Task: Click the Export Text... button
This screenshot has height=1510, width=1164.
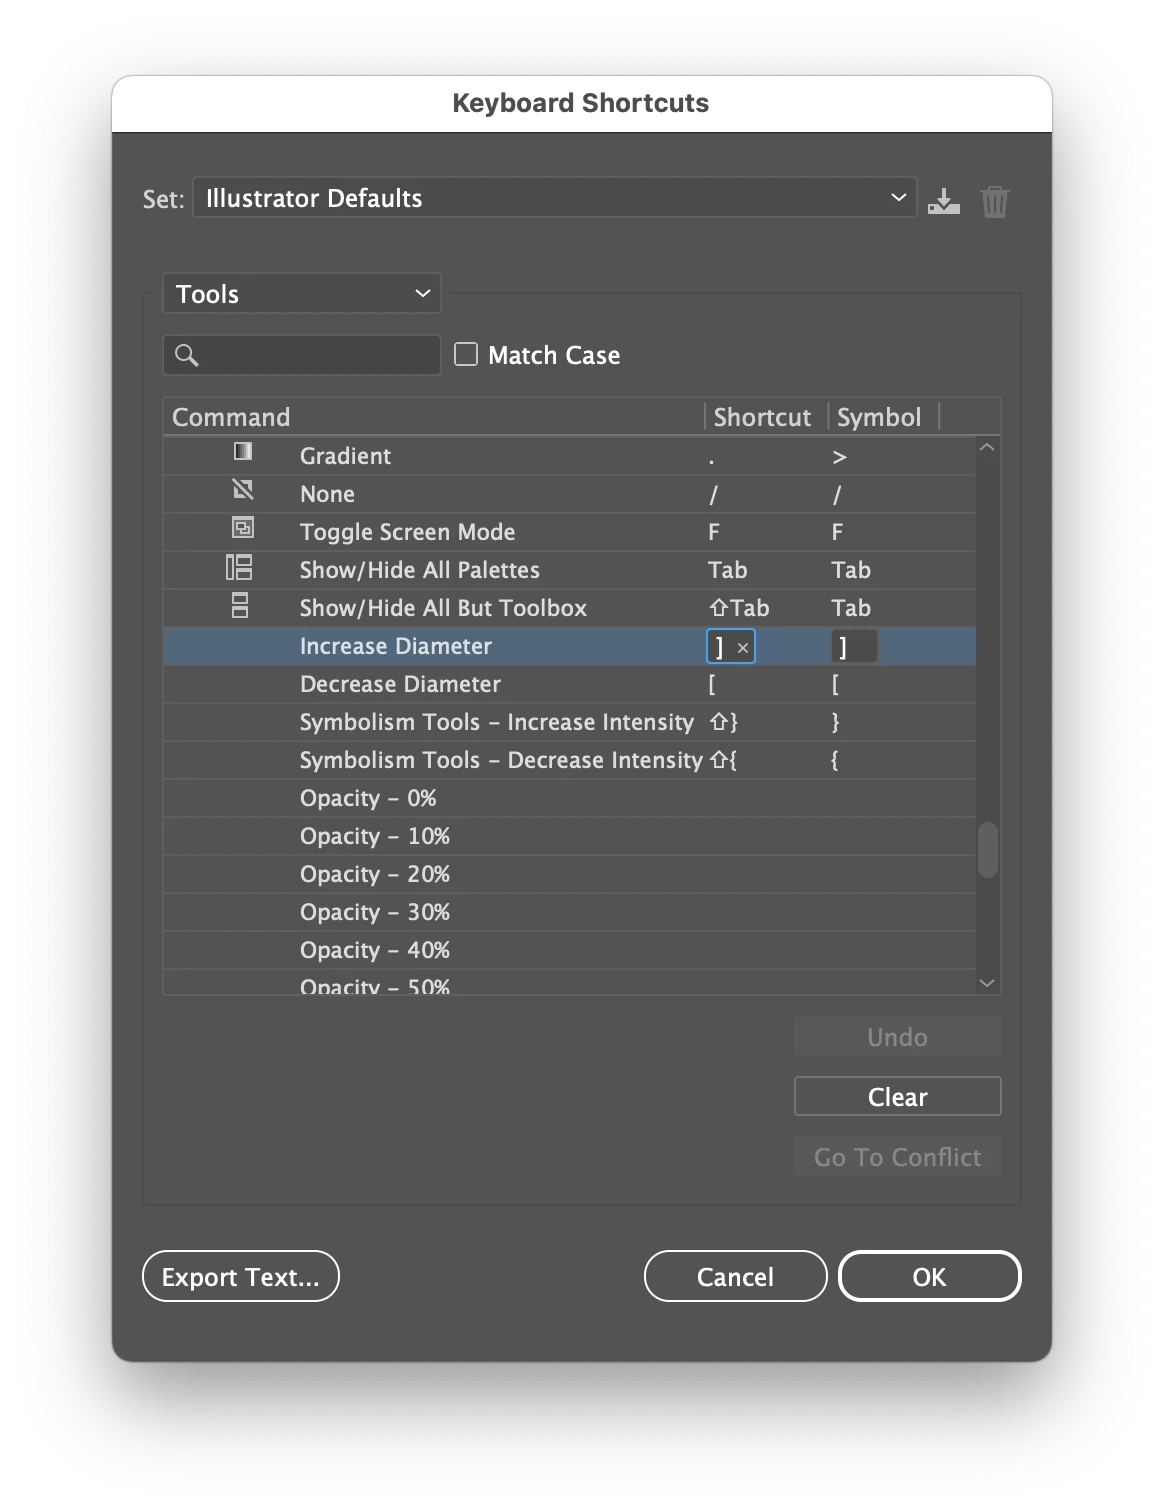Action: pos(241,1277)
